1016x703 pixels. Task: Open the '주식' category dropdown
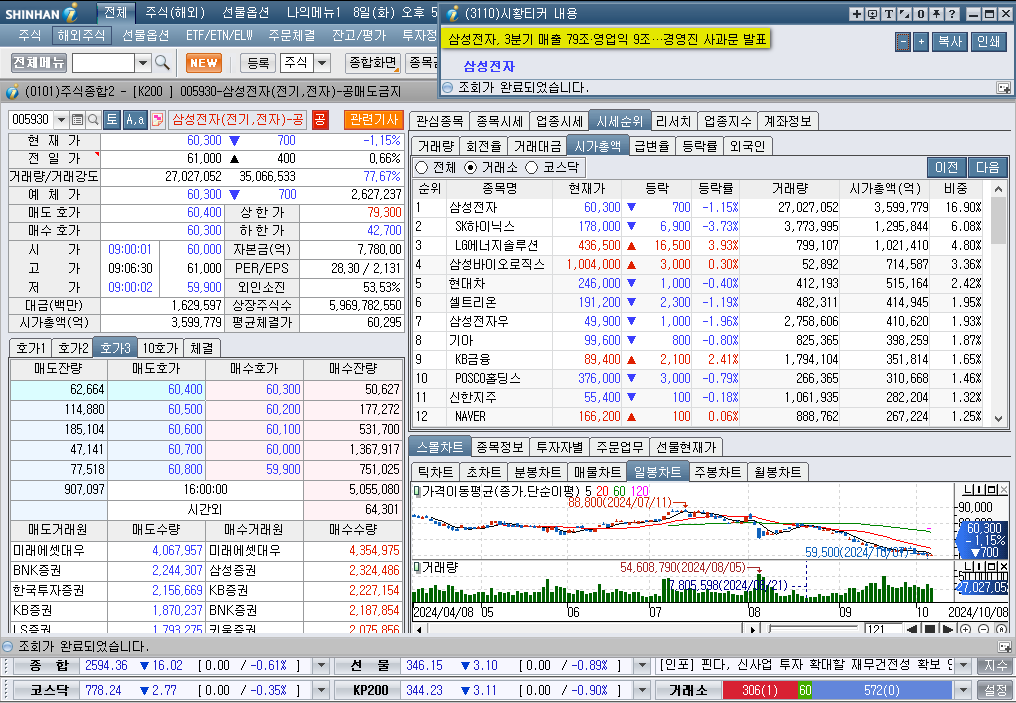[x=322, y=63]
